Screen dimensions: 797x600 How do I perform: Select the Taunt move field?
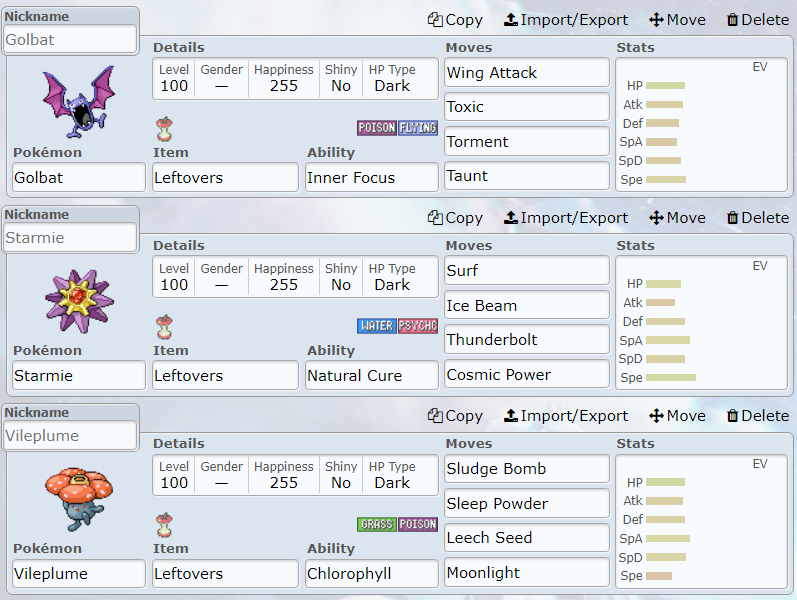[x=527, y=176]
